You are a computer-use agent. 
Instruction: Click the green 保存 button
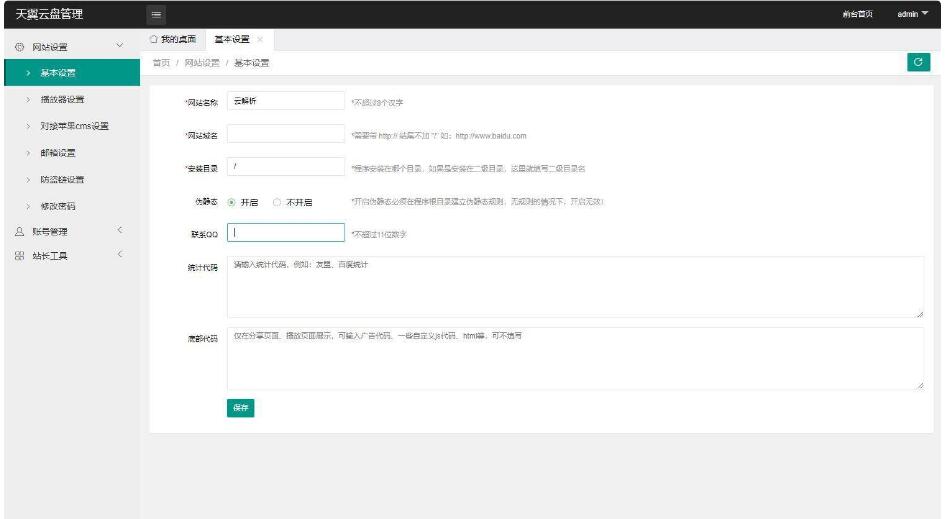(x=240, y=407)
